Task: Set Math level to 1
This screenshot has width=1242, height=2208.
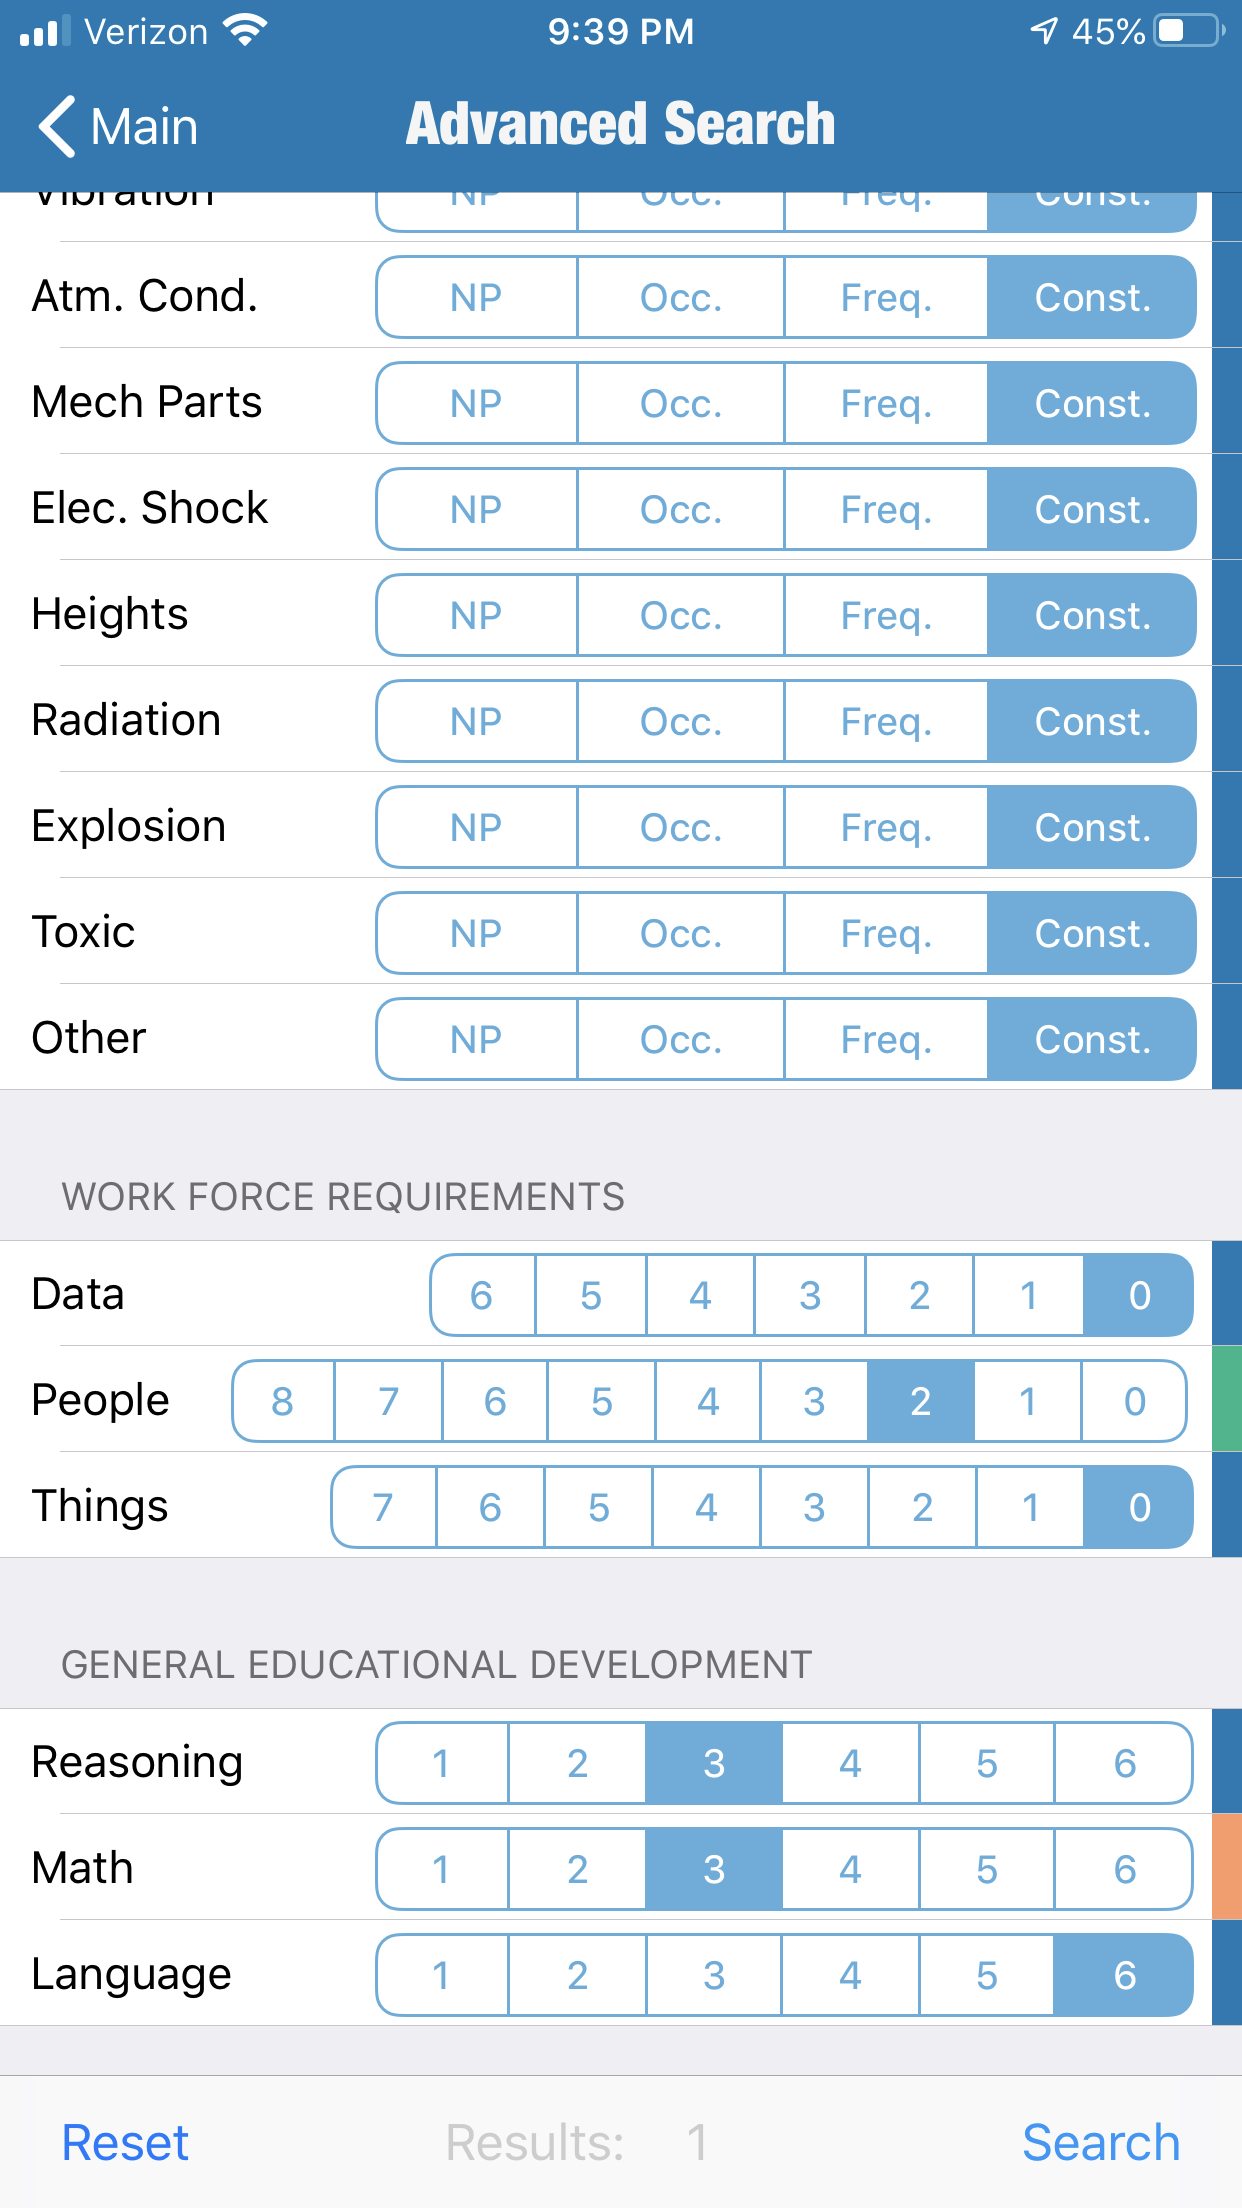Action: [441, 1870]
